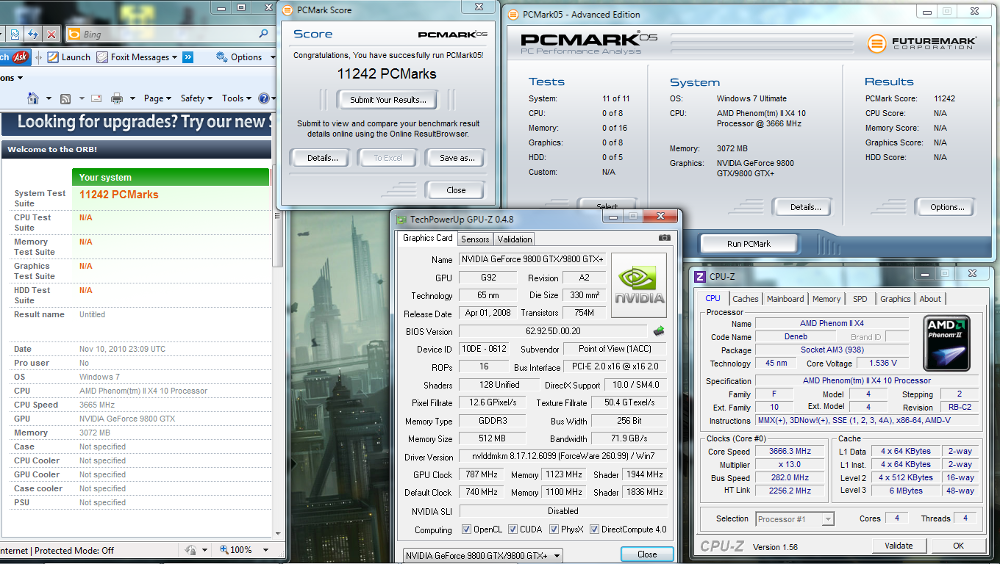Switch to CPU-Z Mainboard tab
The width and height of the screenshot is (1000, 564).
pyautogui.click(x=785, y=299)
